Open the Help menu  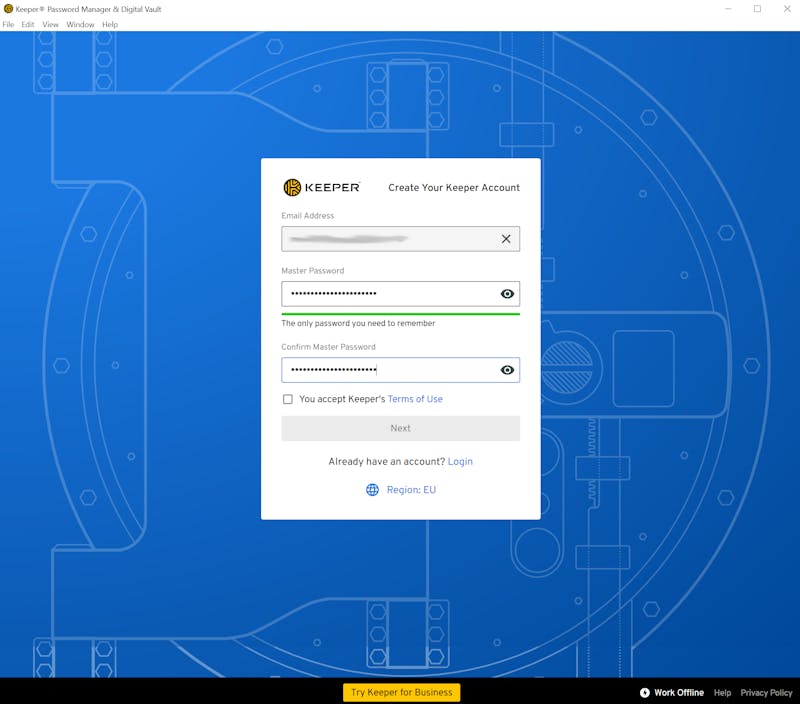(110, 24)
